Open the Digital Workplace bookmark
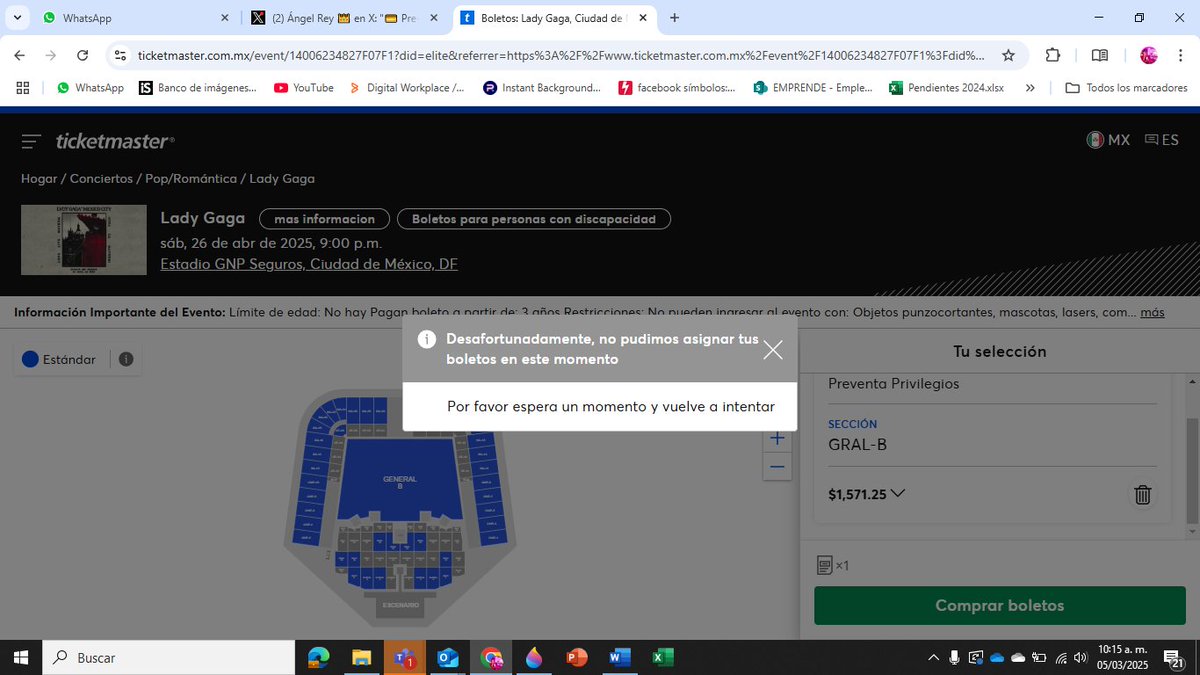Screen dimensions: 1200x675 click(x=406, y=88)
